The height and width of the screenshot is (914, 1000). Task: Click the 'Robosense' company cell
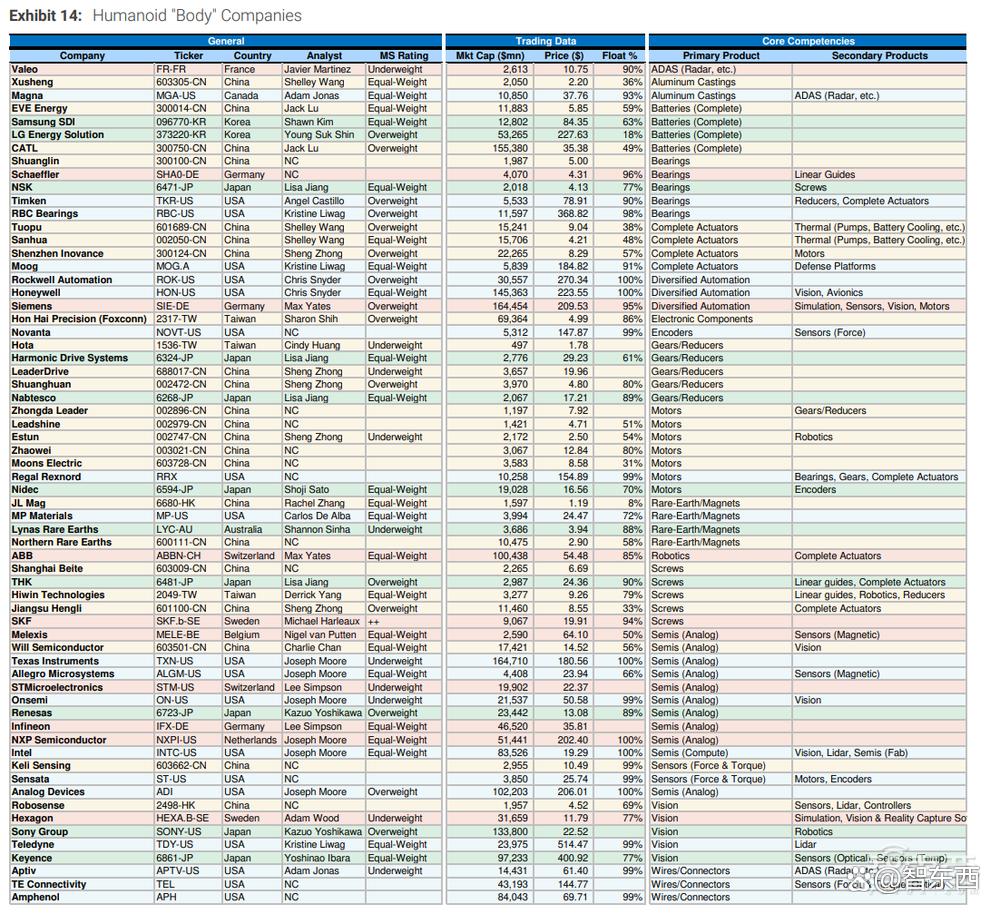click(38, 805)
